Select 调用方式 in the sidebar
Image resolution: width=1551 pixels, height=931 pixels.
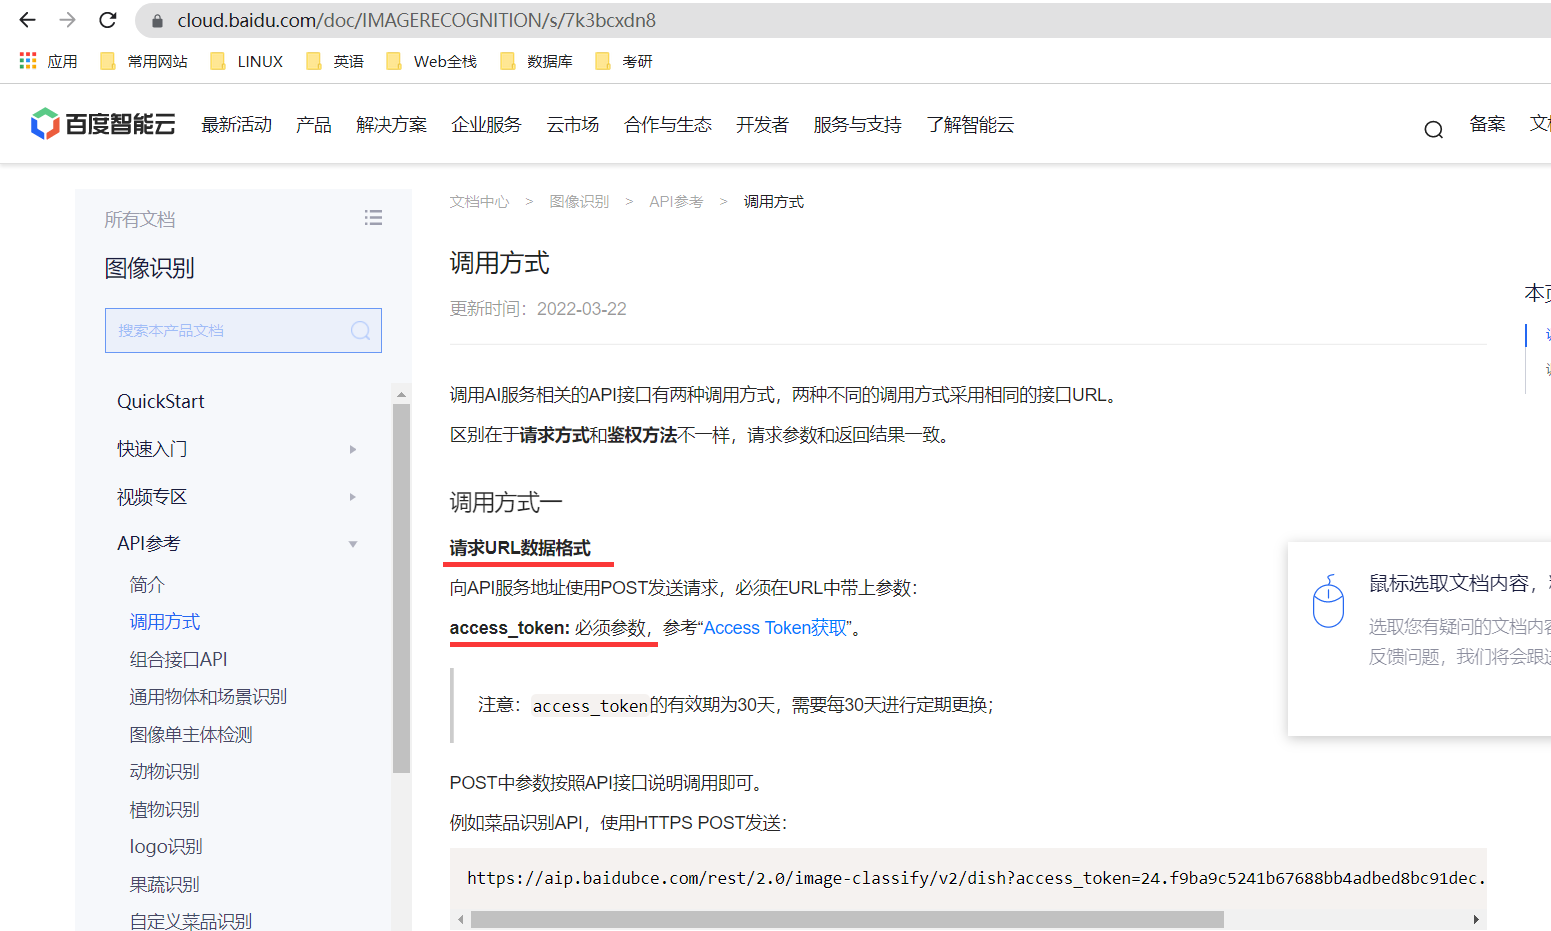click(165, 622)
